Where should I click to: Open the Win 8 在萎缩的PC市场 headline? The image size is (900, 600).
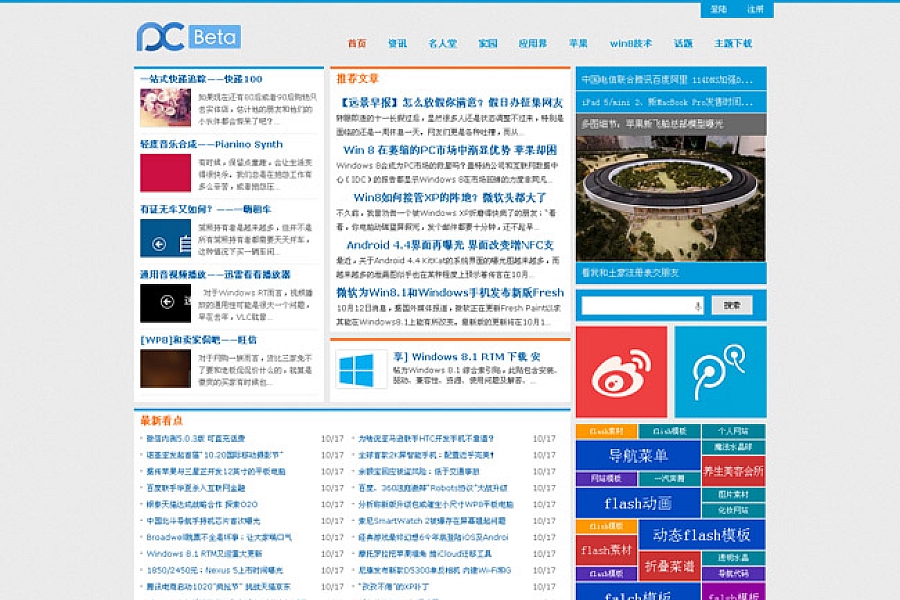tap(450, 150)
